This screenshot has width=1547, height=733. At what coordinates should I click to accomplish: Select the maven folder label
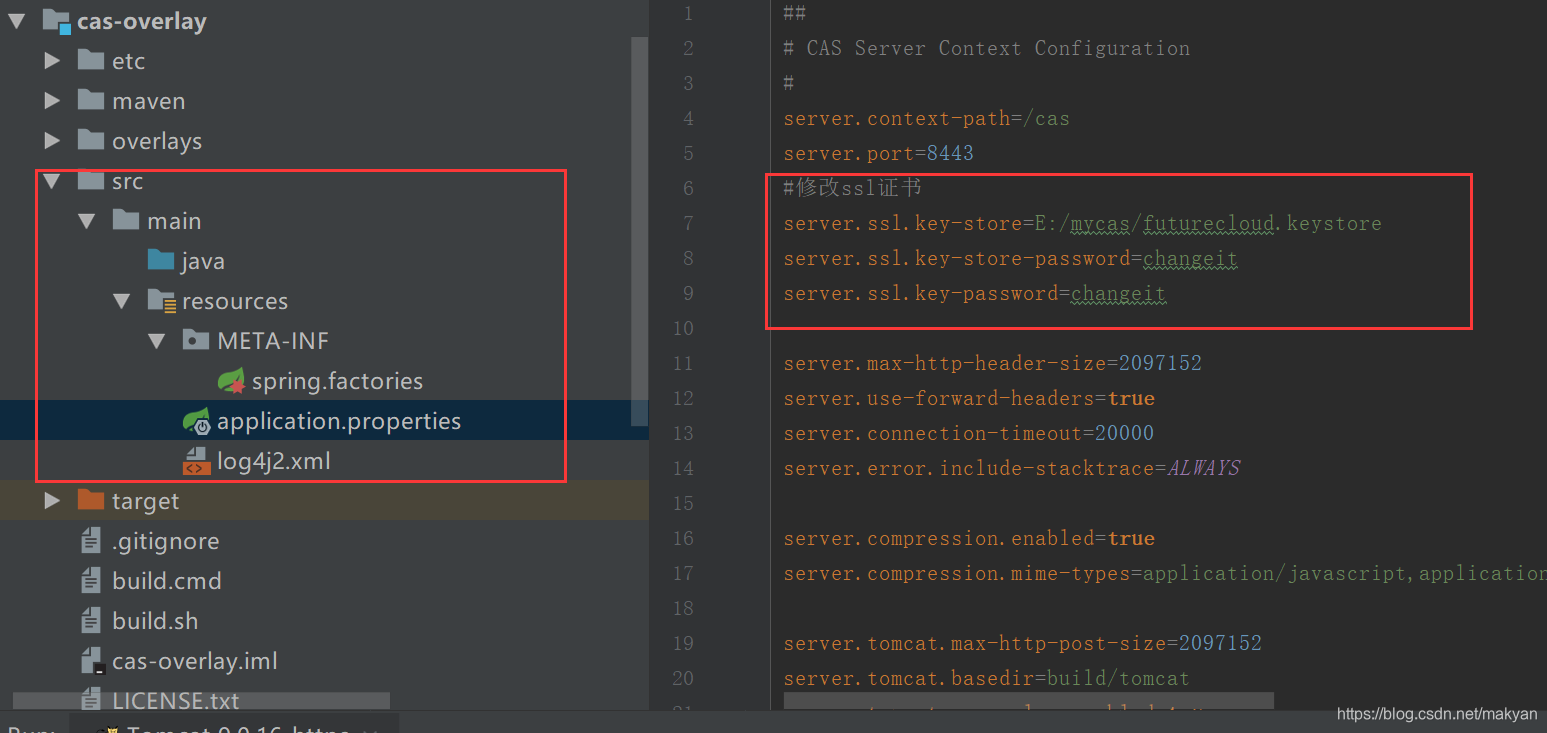click(148, 101)
